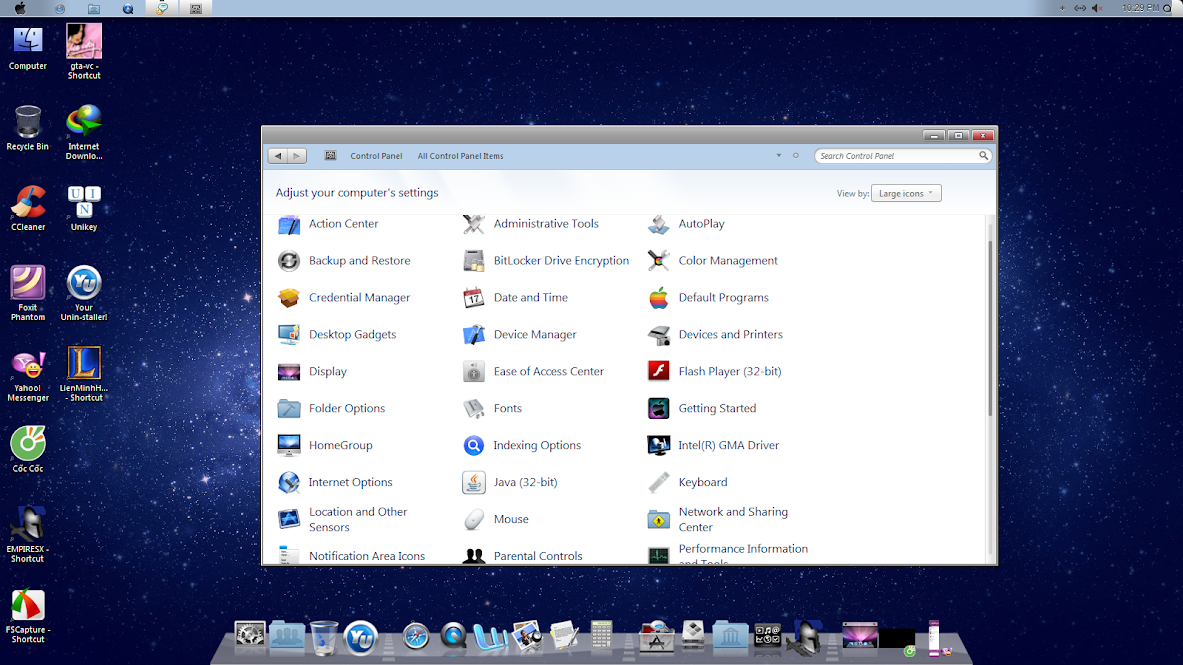Open the Intel(R) GMA Driver icon
The height and width of the screenshot is (665, 1183).
point(659,446)
